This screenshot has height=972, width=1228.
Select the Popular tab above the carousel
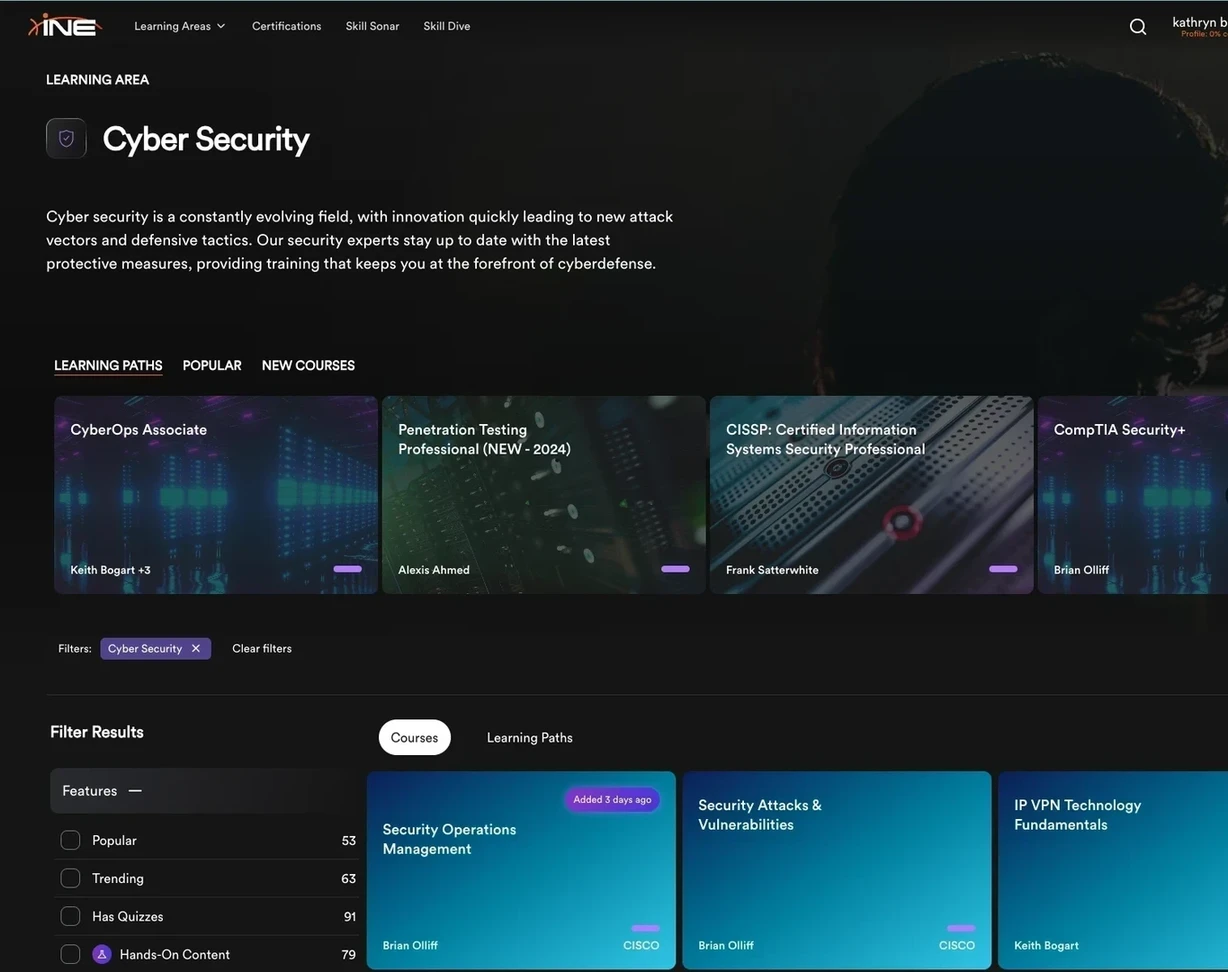tap(212, 366)
